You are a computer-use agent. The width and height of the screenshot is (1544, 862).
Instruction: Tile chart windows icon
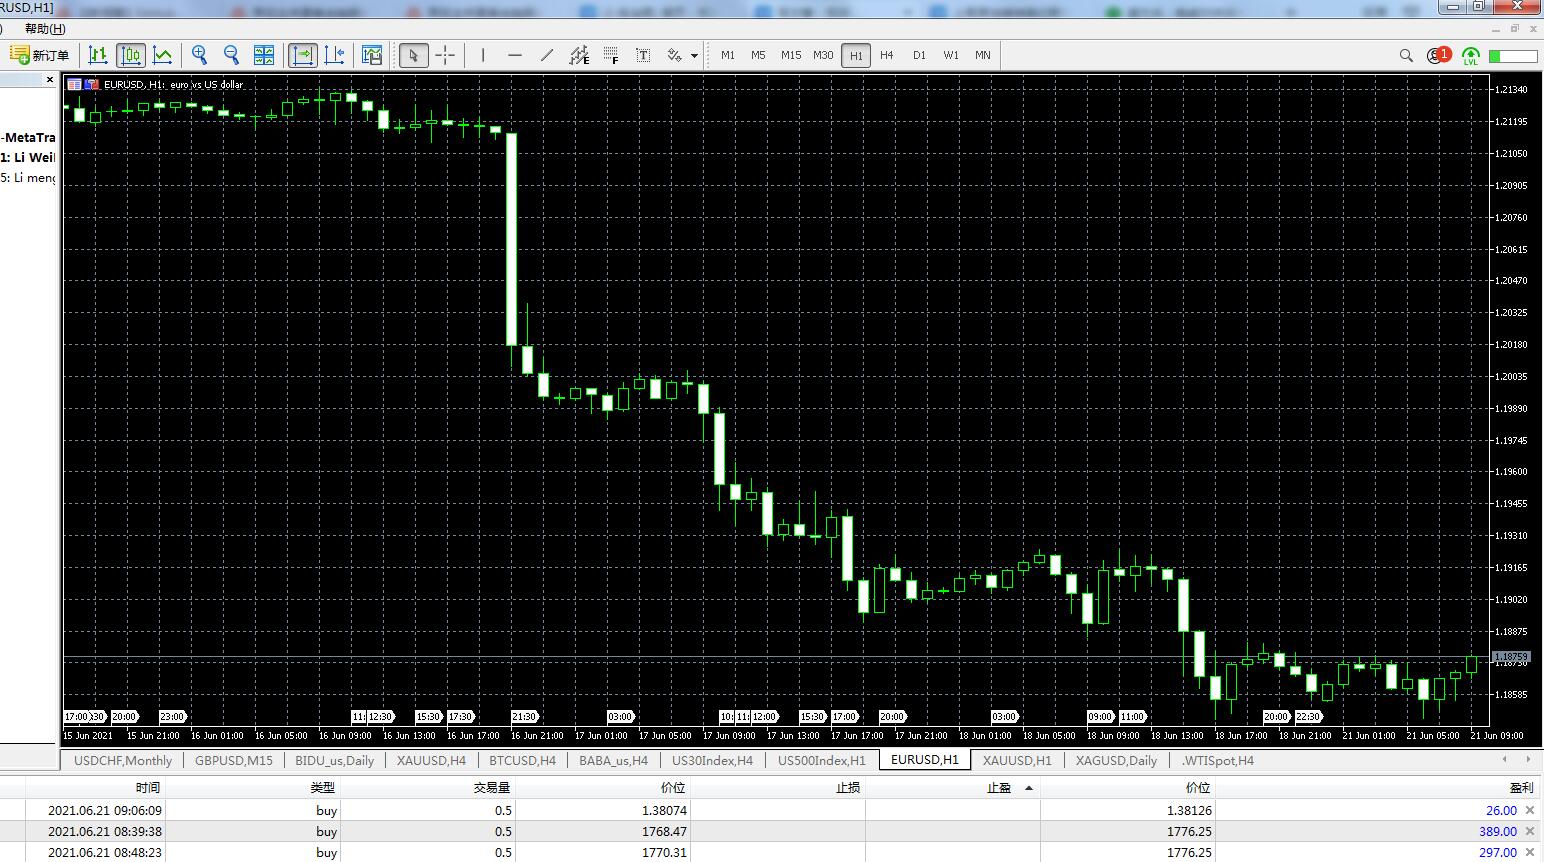coord(264,55)
